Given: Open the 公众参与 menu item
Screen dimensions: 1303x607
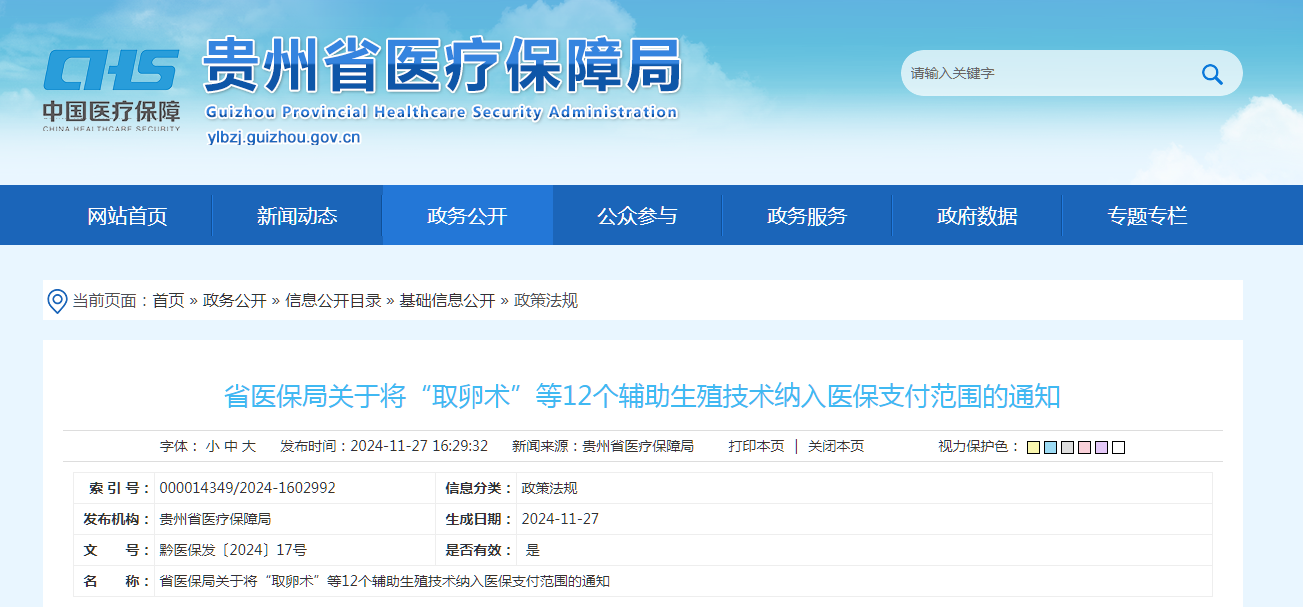Looking at the screenshot, I should click(636, 215).
